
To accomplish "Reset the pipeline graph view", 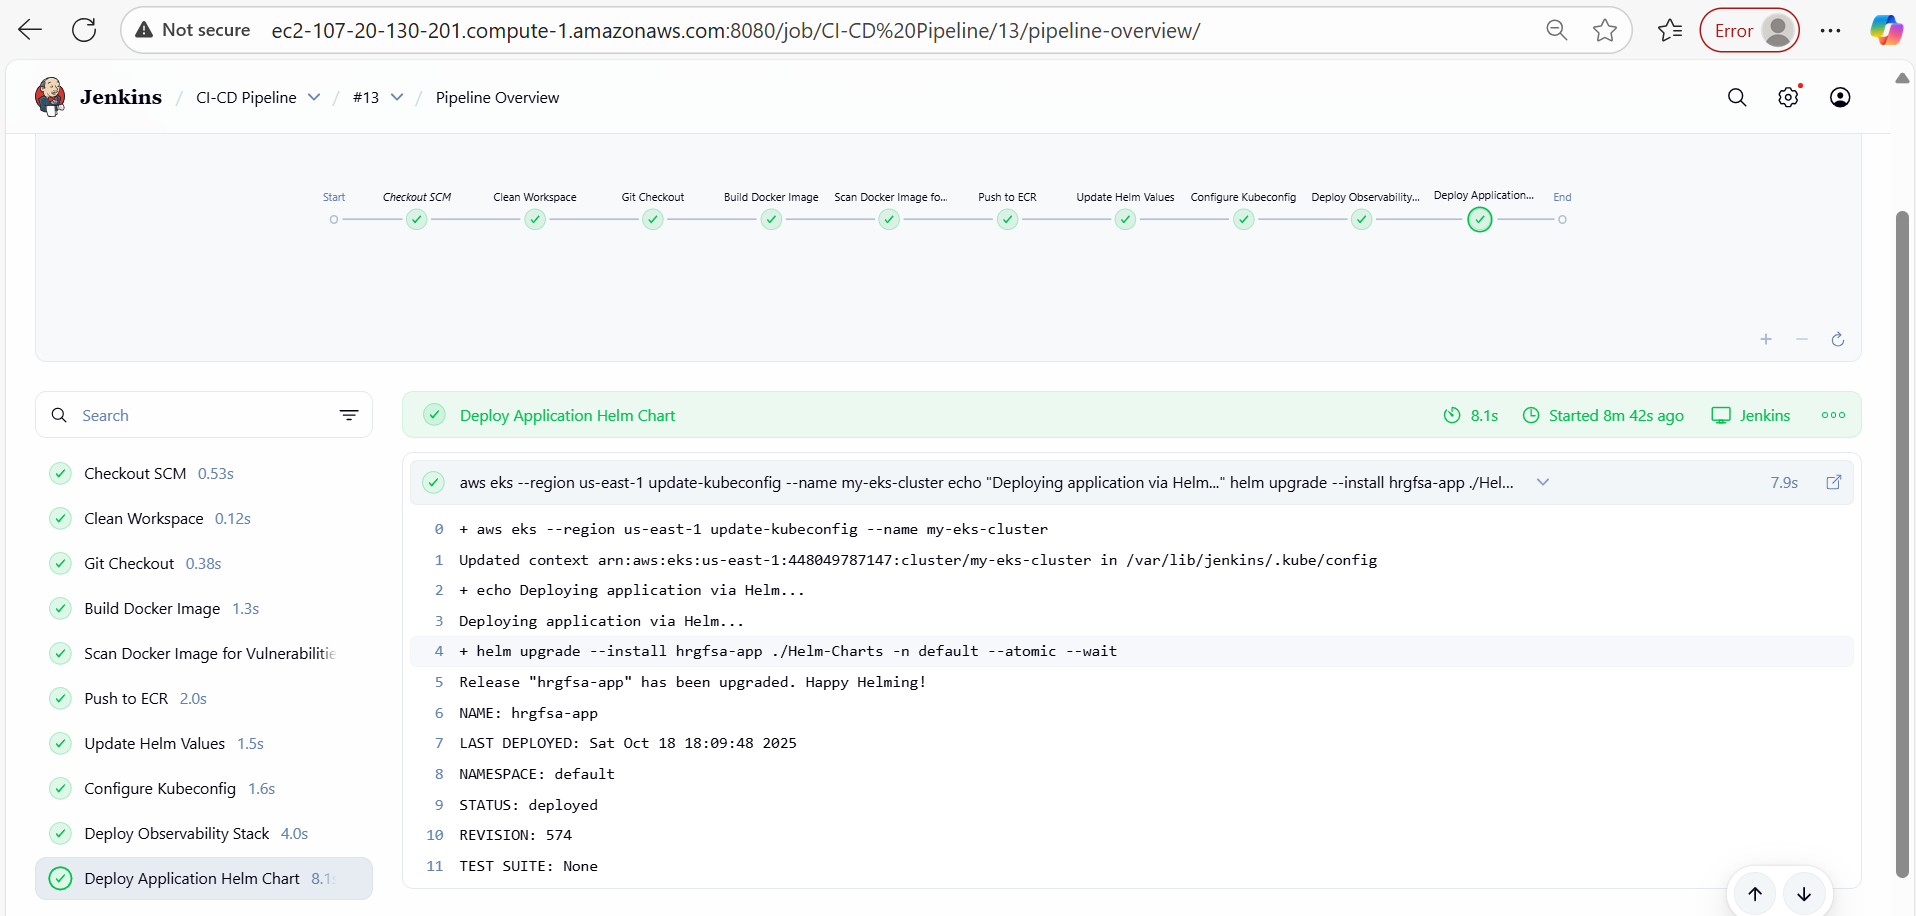I will 1838,340.
